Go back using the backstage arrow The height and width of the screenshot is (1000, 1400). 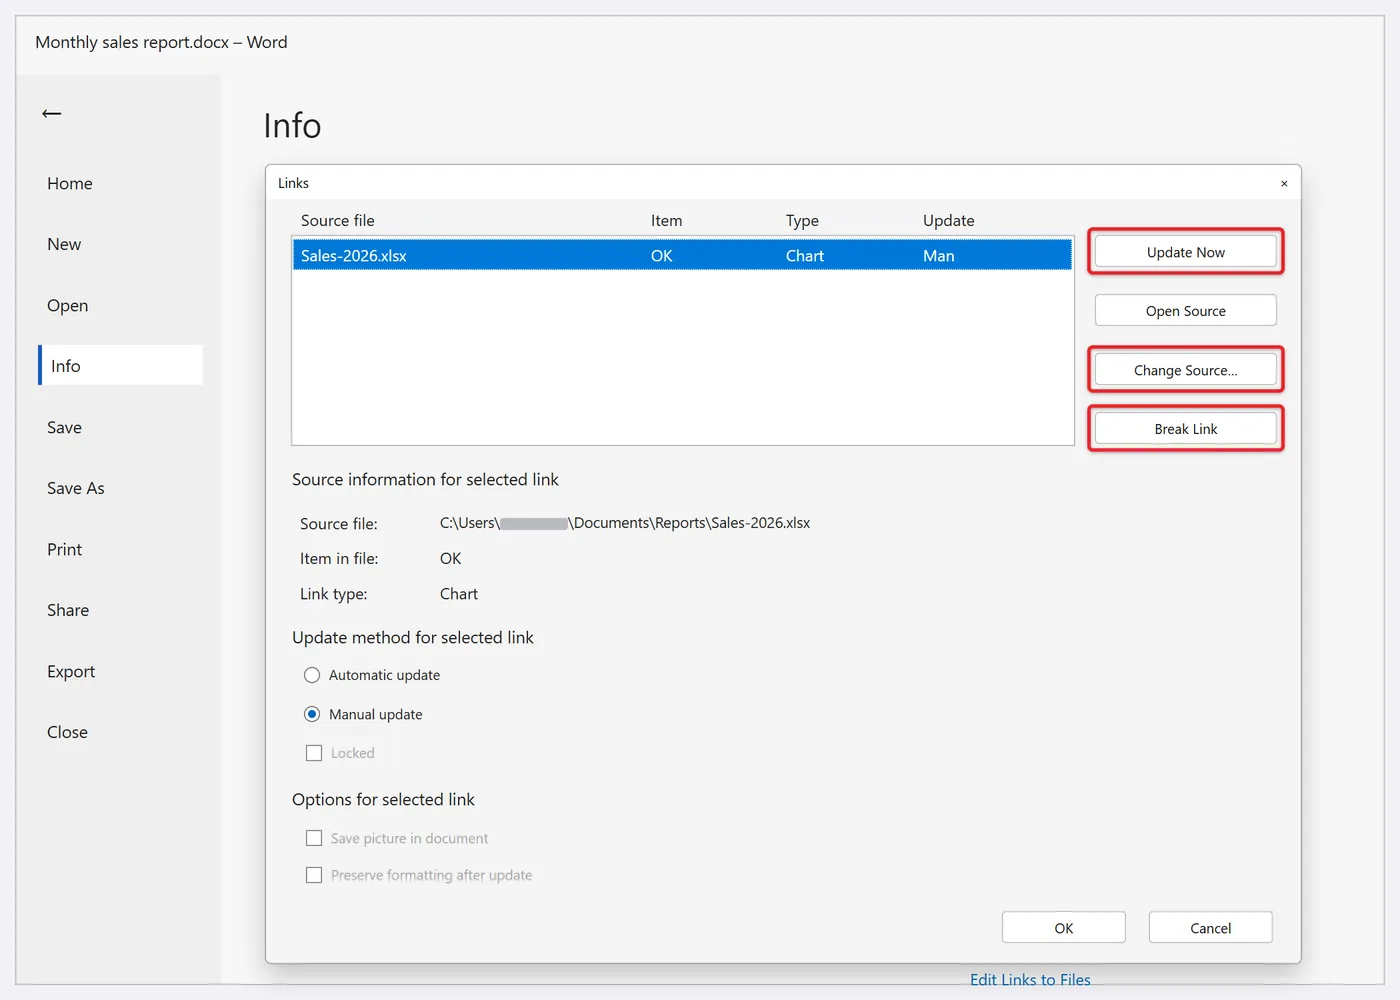(x=52, y=114)
